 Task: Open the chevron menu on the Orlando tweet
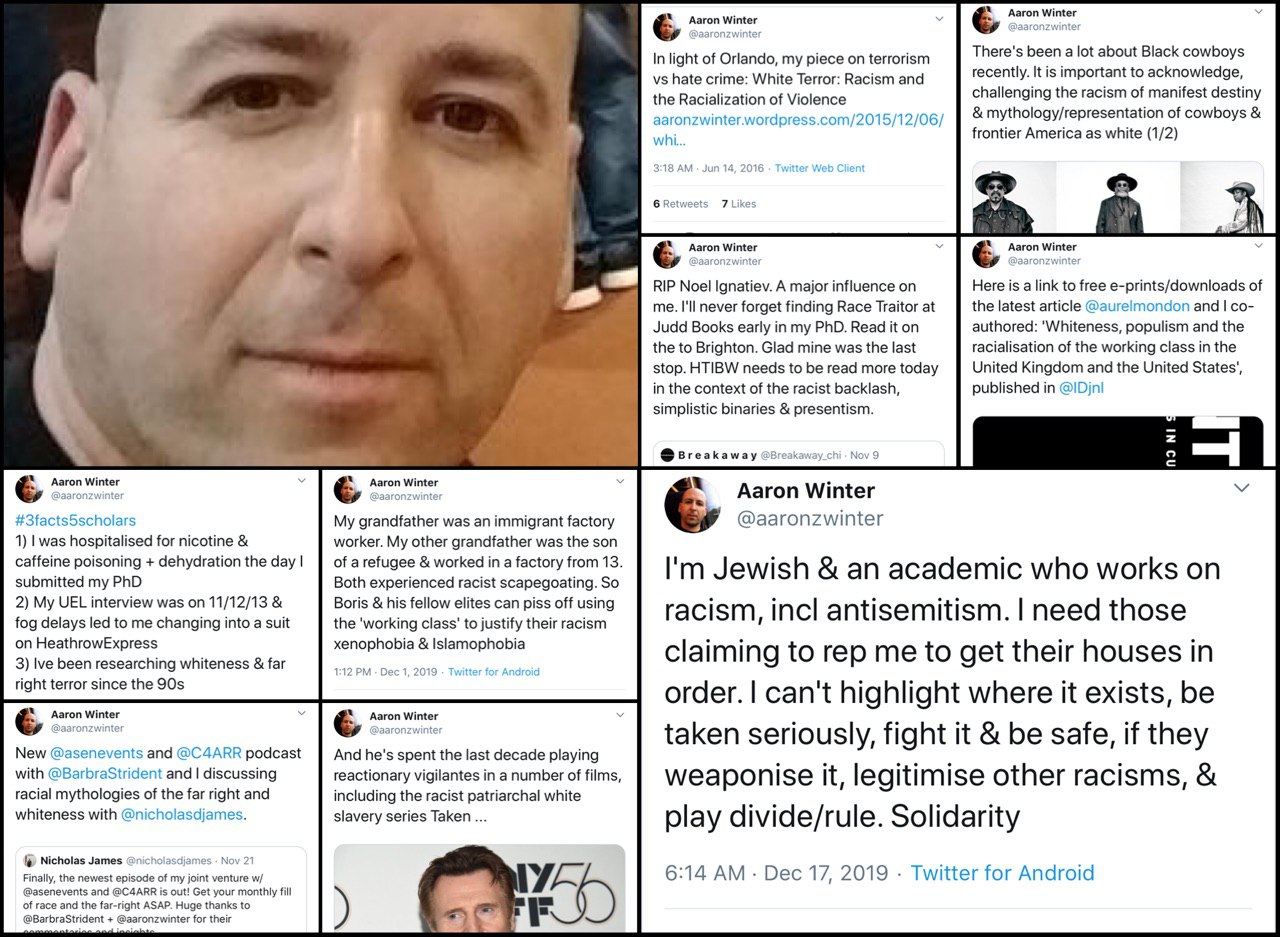(938, 19)
